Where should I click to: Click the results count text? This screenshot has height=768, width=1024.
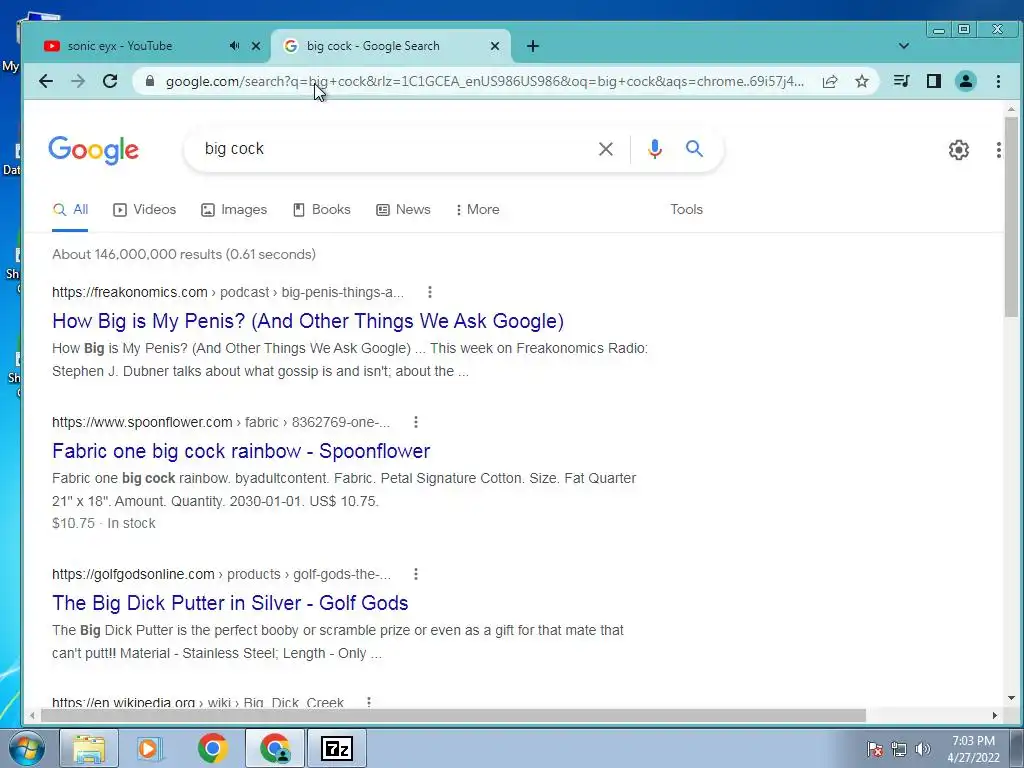[184, 254]
